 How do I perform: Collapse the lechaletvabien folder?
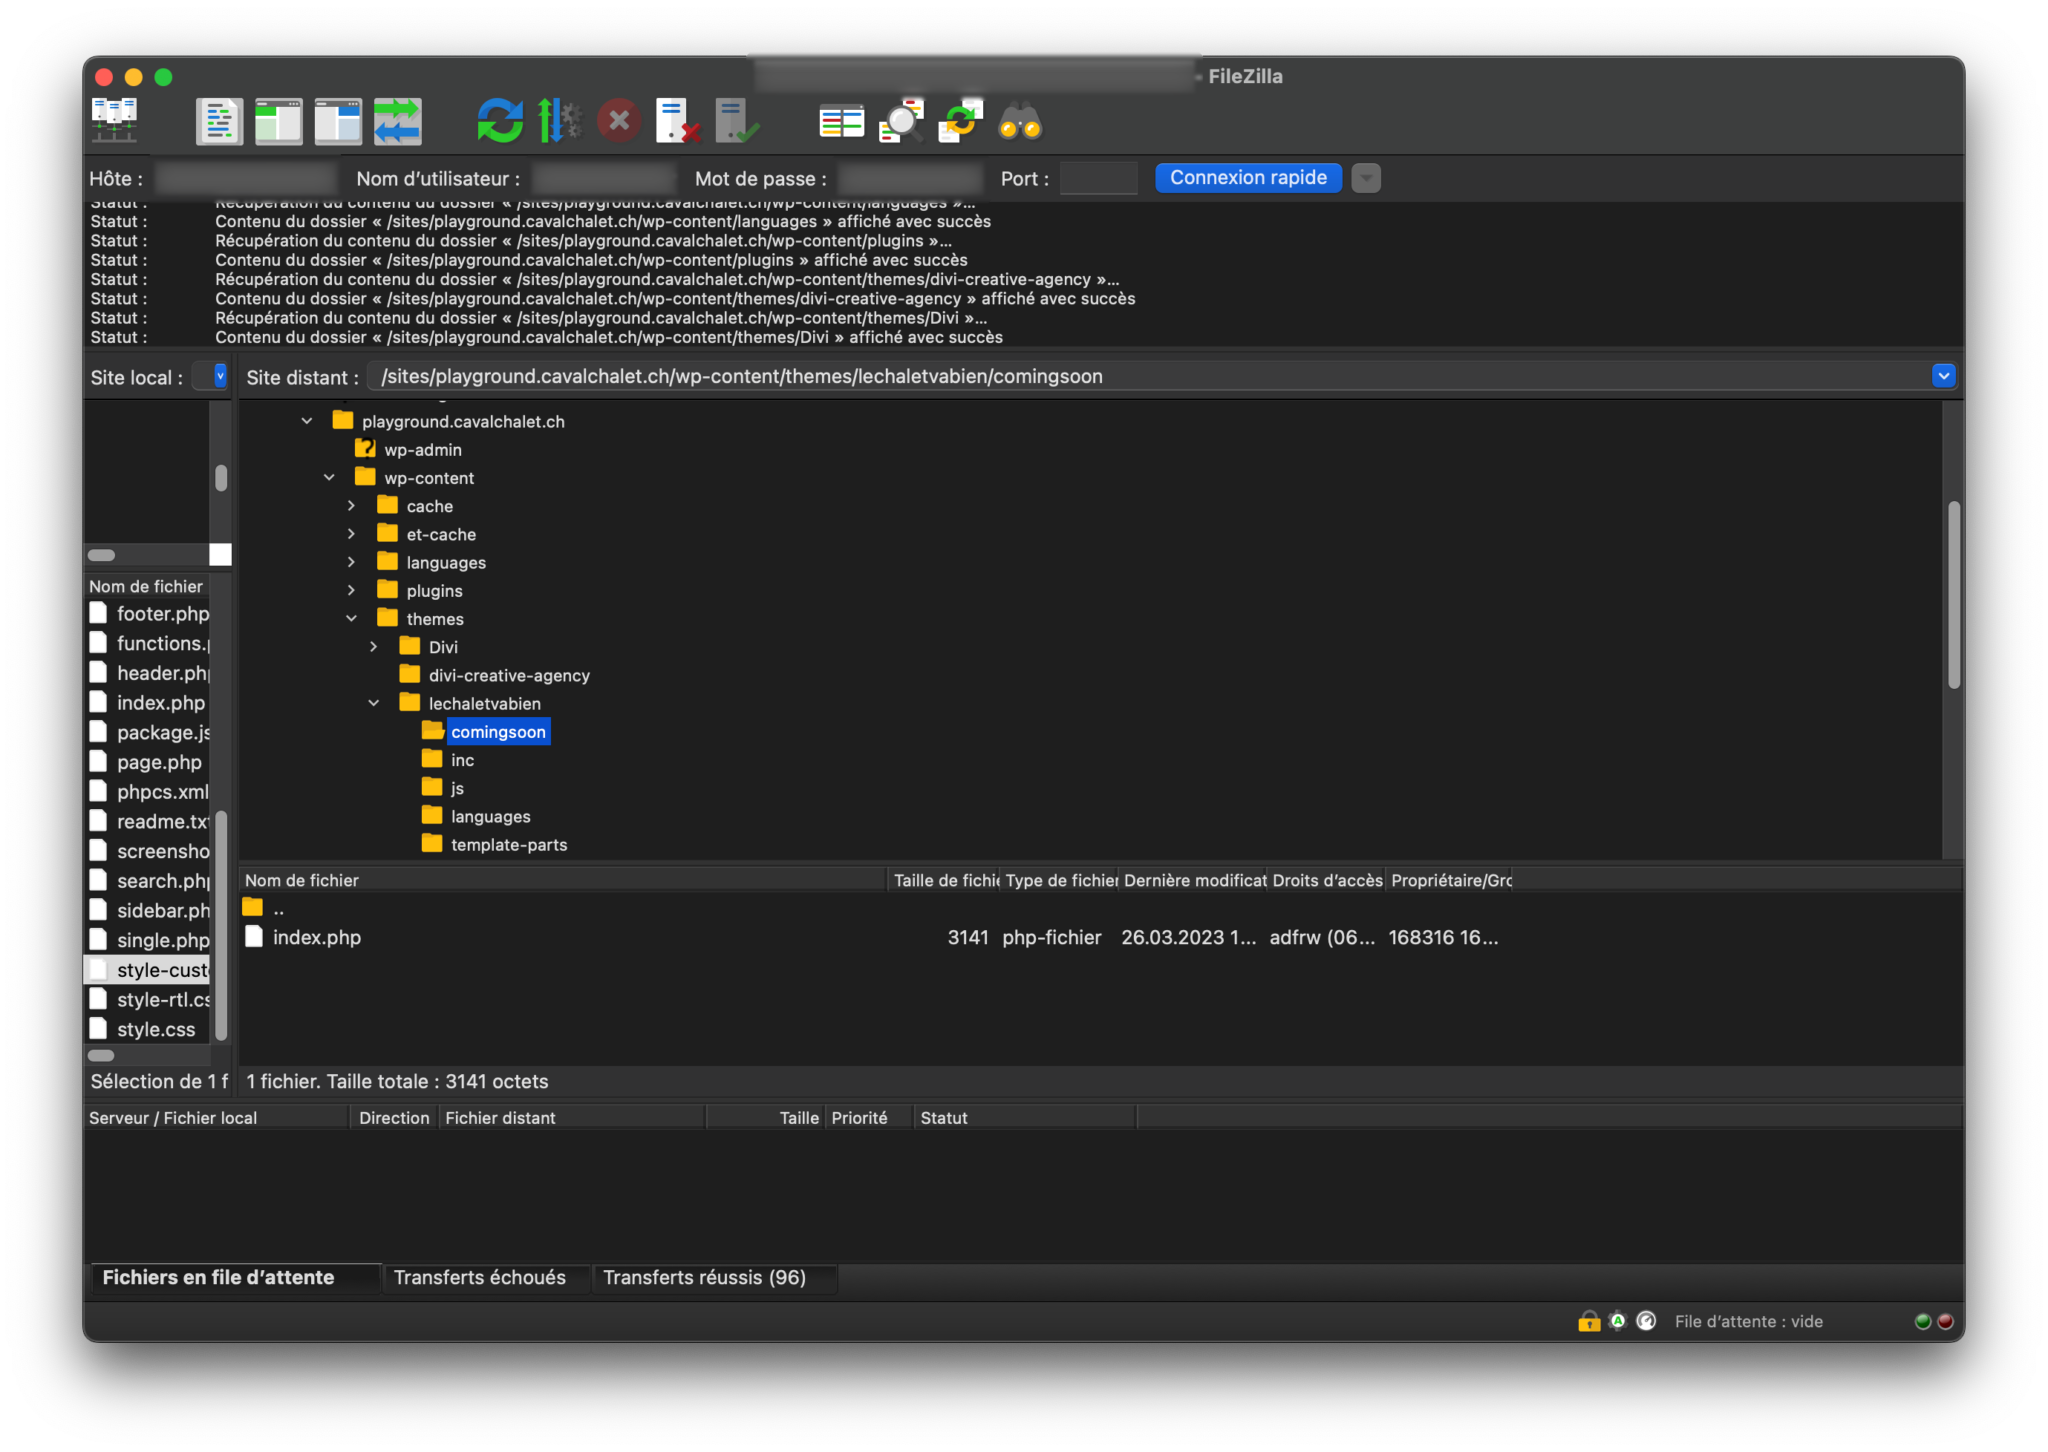[373, 703]
